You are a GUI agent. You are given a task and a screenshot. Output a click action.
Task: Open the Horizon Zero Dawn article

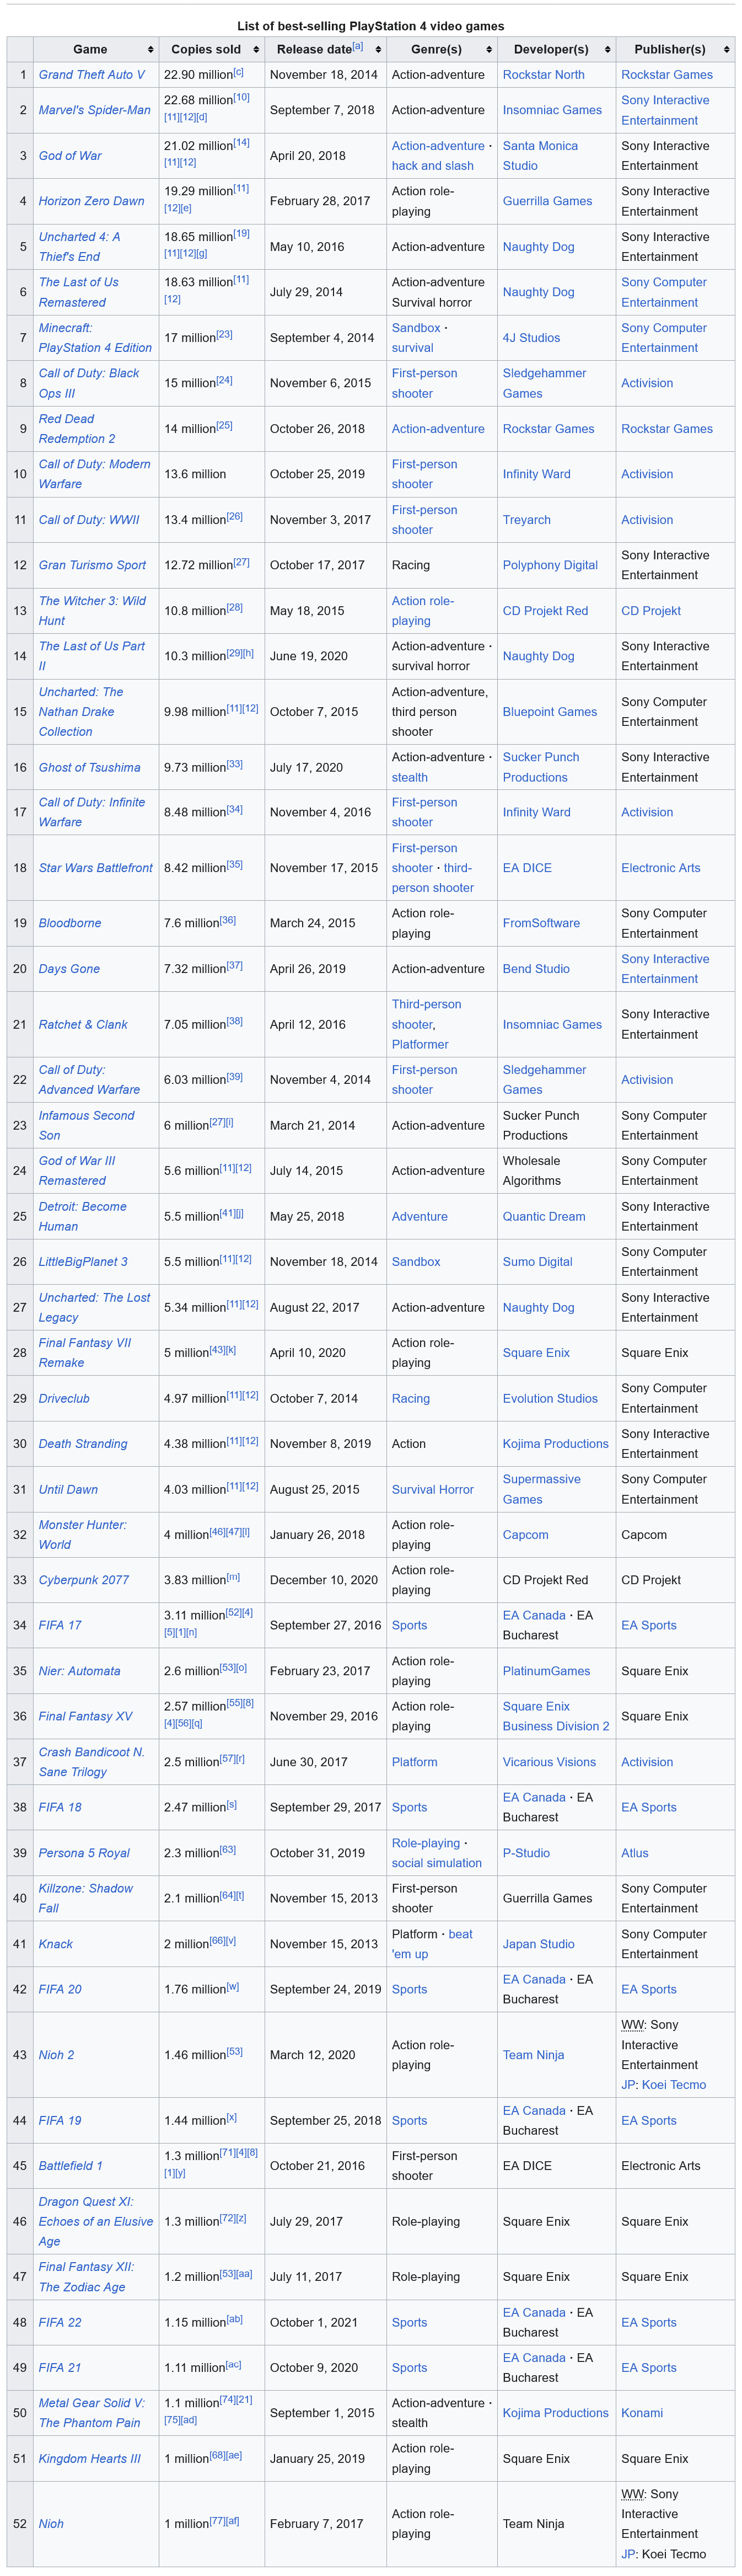pos(92,201)
